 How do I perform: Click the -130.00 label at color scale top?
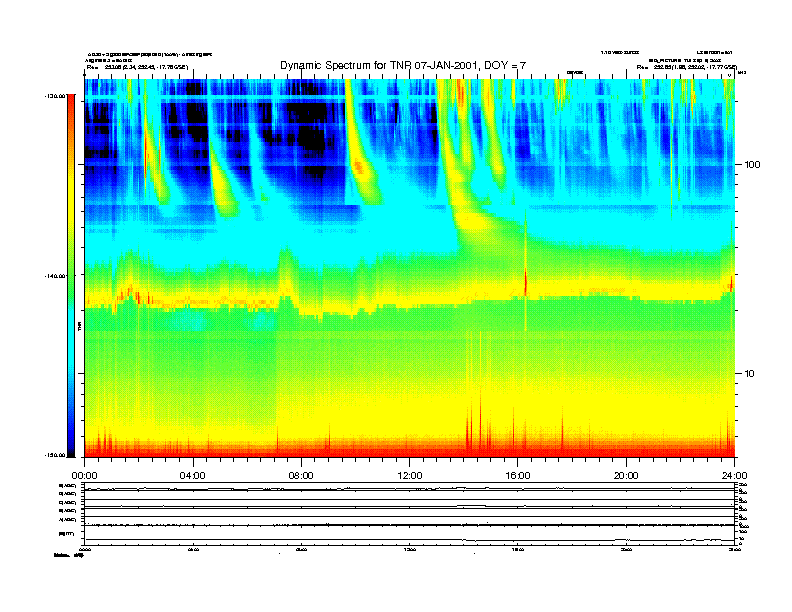click(55, 95)
